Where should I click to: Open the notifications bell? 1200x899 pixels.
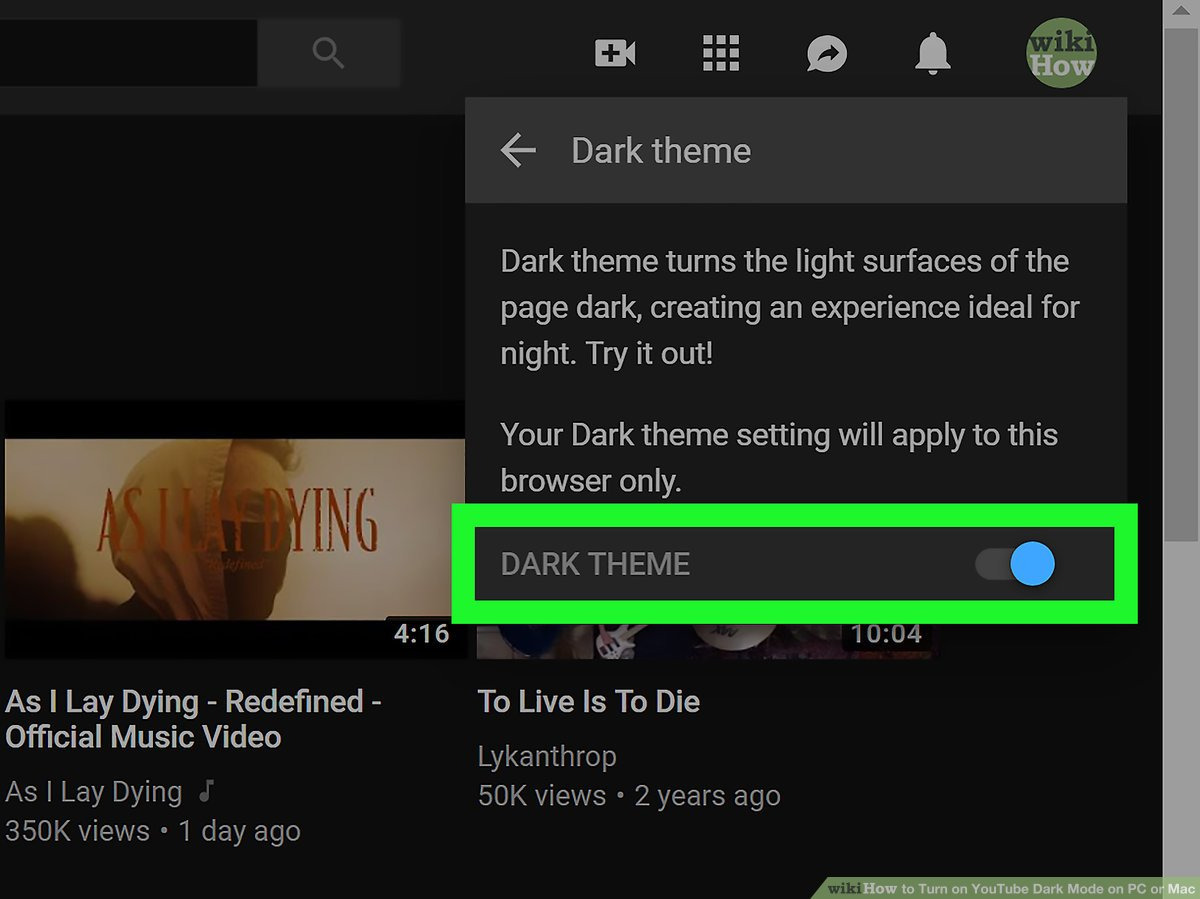[933, 53]
